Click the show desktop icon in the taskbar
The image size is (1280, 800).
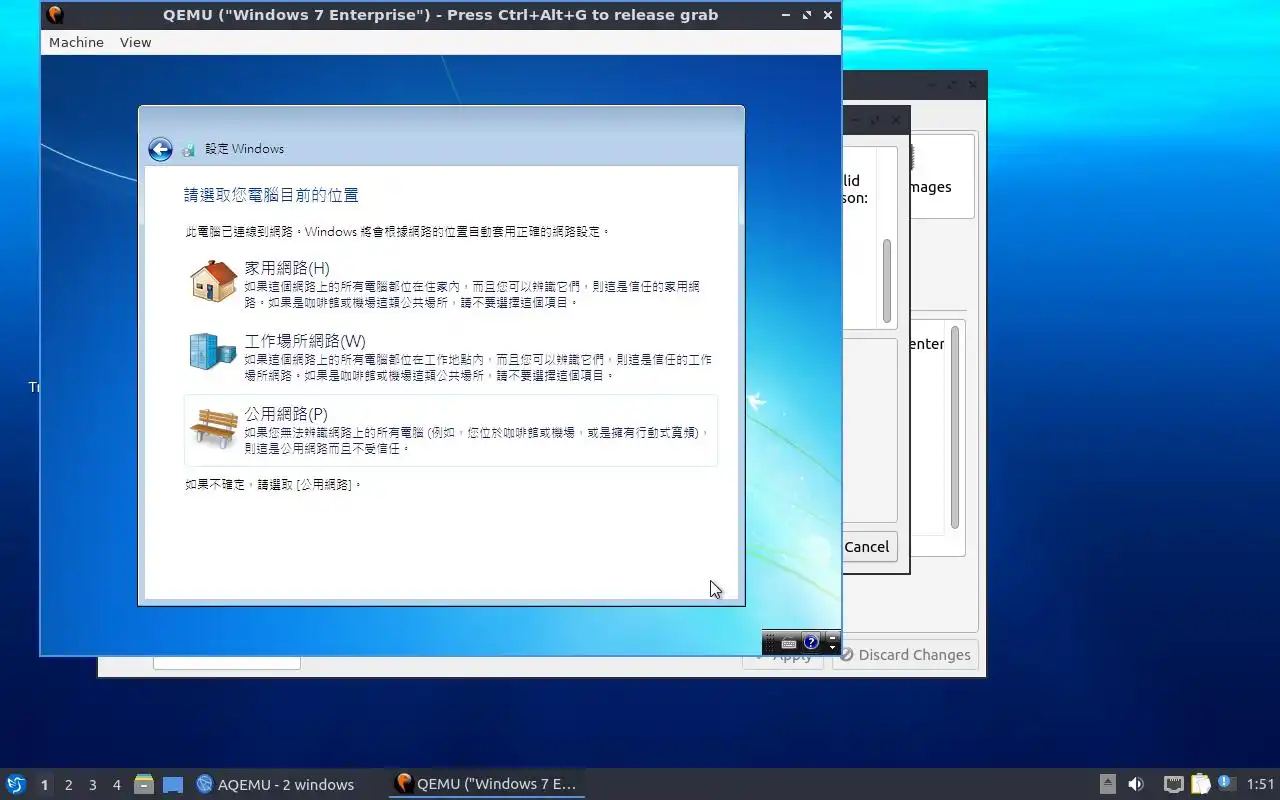[173, 785]
